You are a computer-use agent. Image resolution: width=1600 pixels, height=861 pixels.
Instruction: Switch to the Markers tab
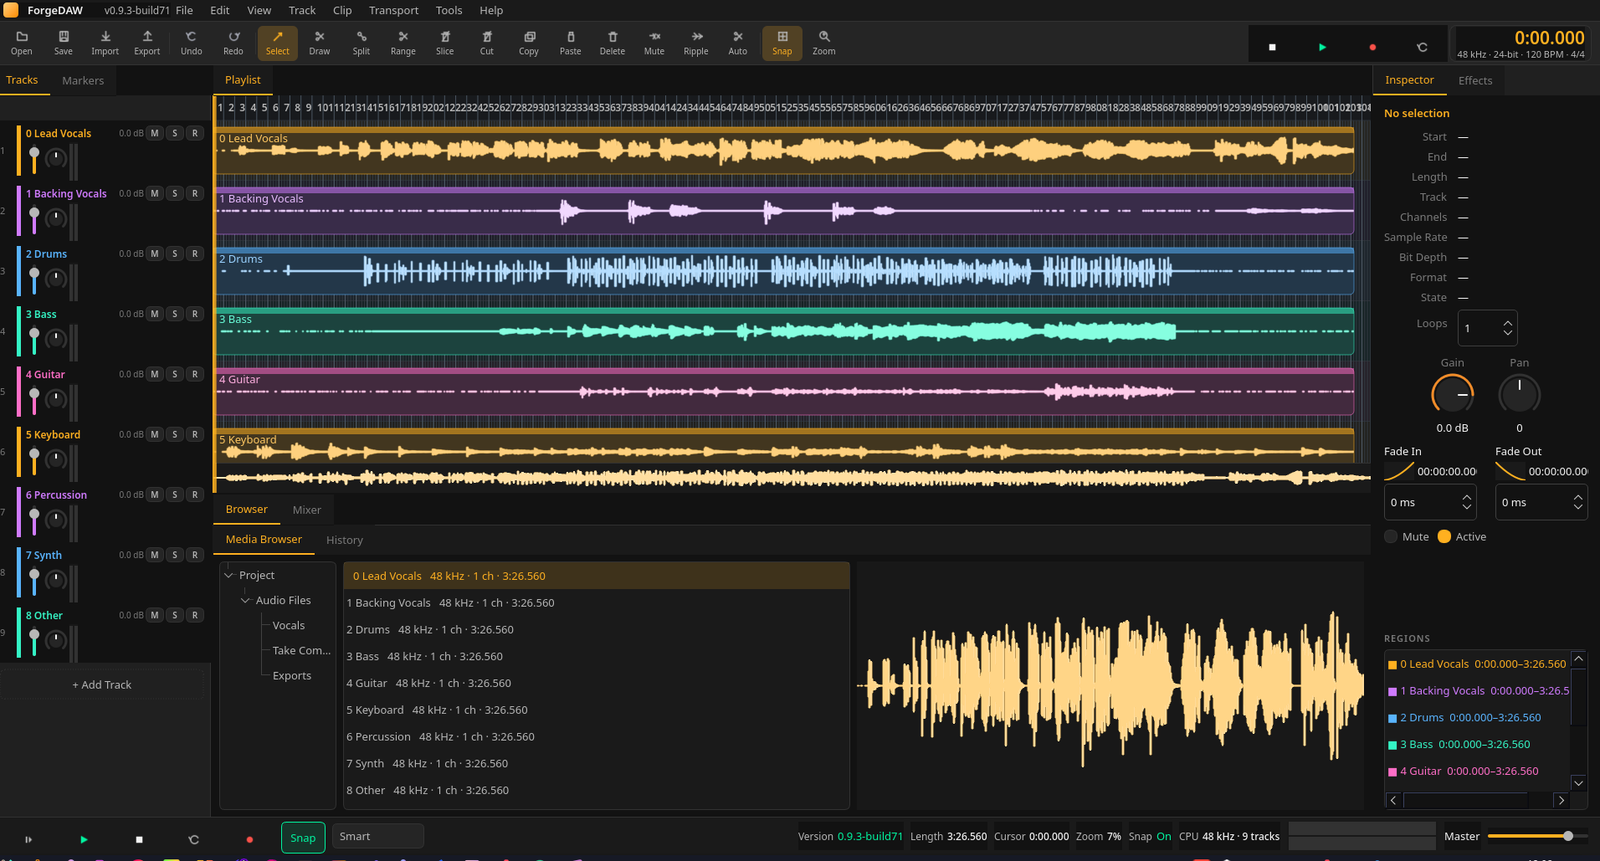[x=83, y=81]
